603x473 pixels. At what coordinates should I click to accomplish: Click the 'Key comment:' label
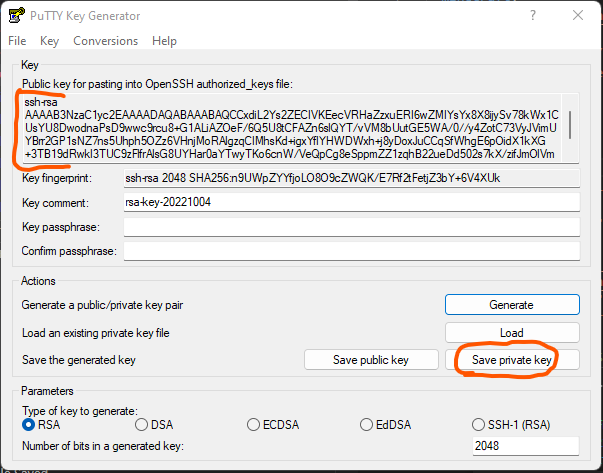pos(55,203)
